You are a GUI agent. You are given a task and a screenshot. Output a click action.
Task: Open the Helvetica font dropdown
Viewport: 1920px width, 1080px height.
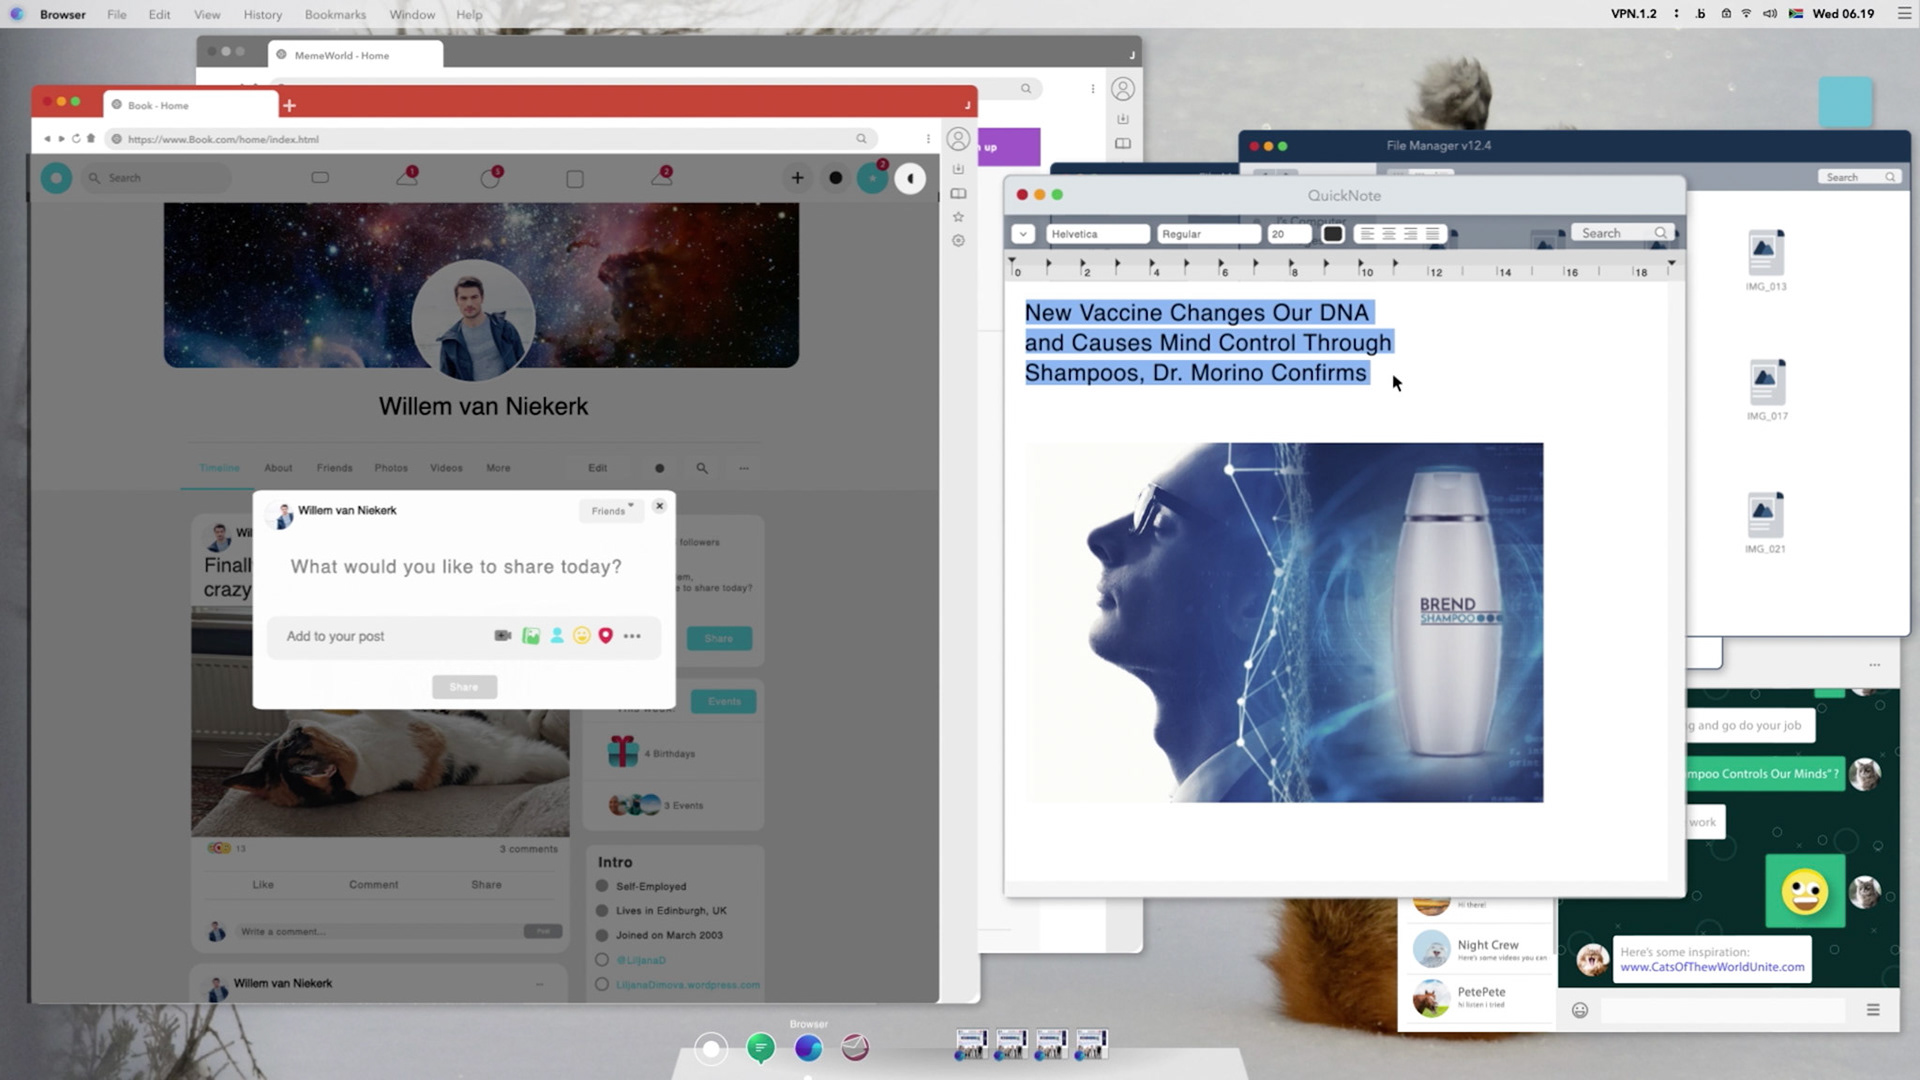(x=1097, y=234)
